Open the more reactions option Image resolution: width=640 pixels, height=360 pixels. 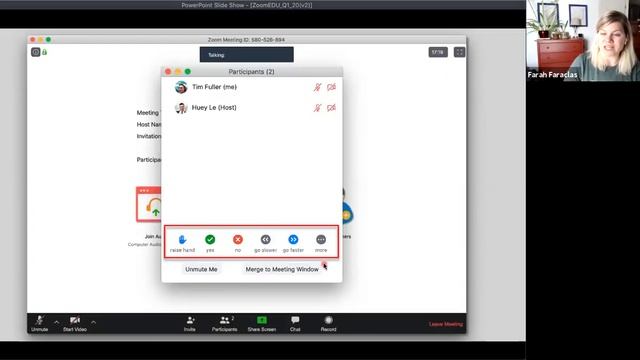click(x=321, y=240)
